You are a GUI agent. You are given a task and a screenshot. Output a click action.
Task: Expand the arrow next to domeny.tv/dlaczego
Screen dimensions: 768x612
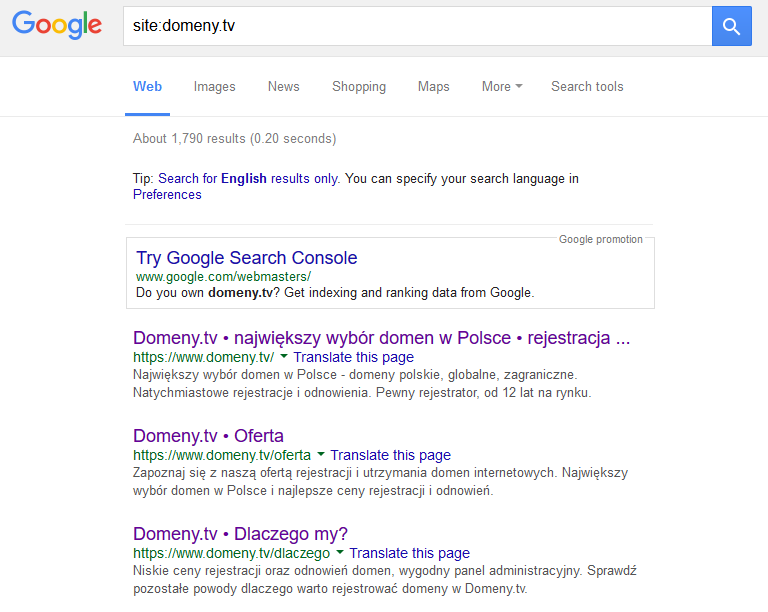click(x=340, y=552)
